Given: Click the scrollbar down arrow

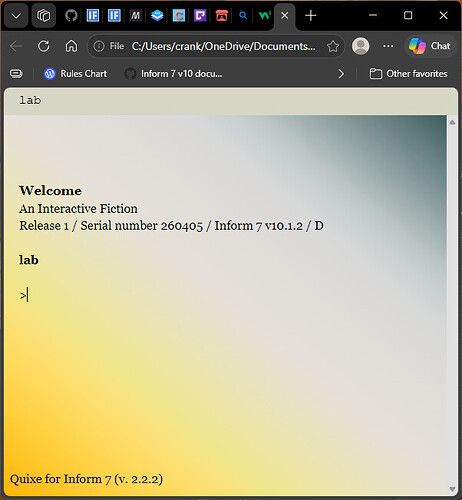Looking at the screenshot, I should [x=452, y=489].
